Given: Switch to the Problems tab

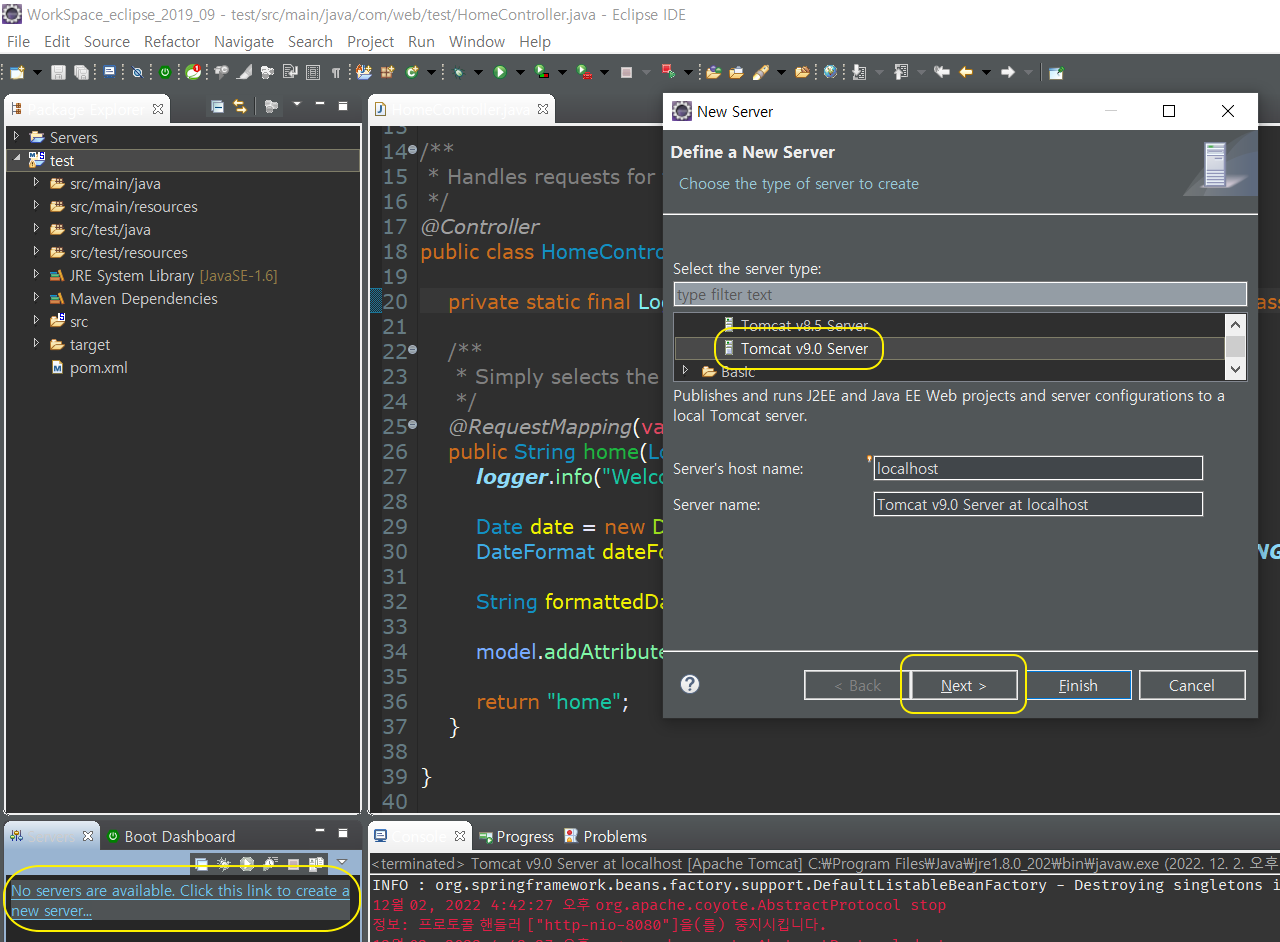Looking at the screenshot, I should 605,836.
